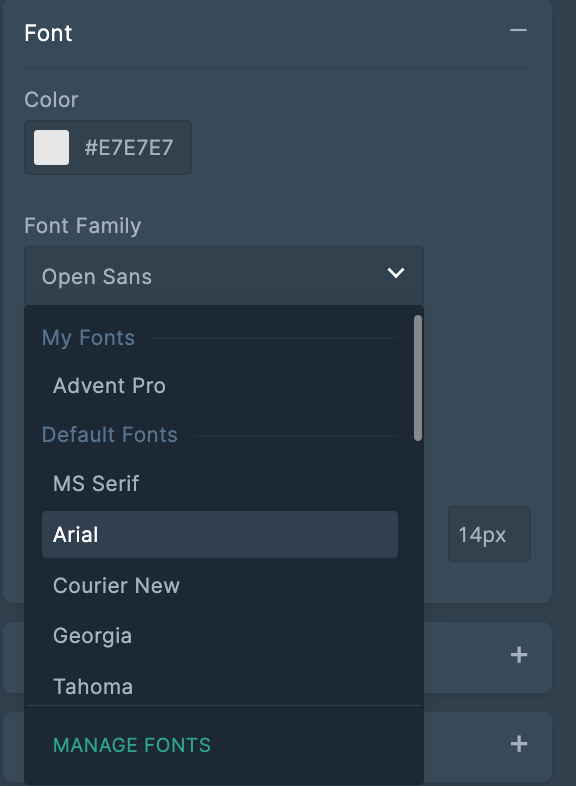Pick the highlighted Arial font option
The width and height of the screenshot is (576, 786).
pos(220,535)
